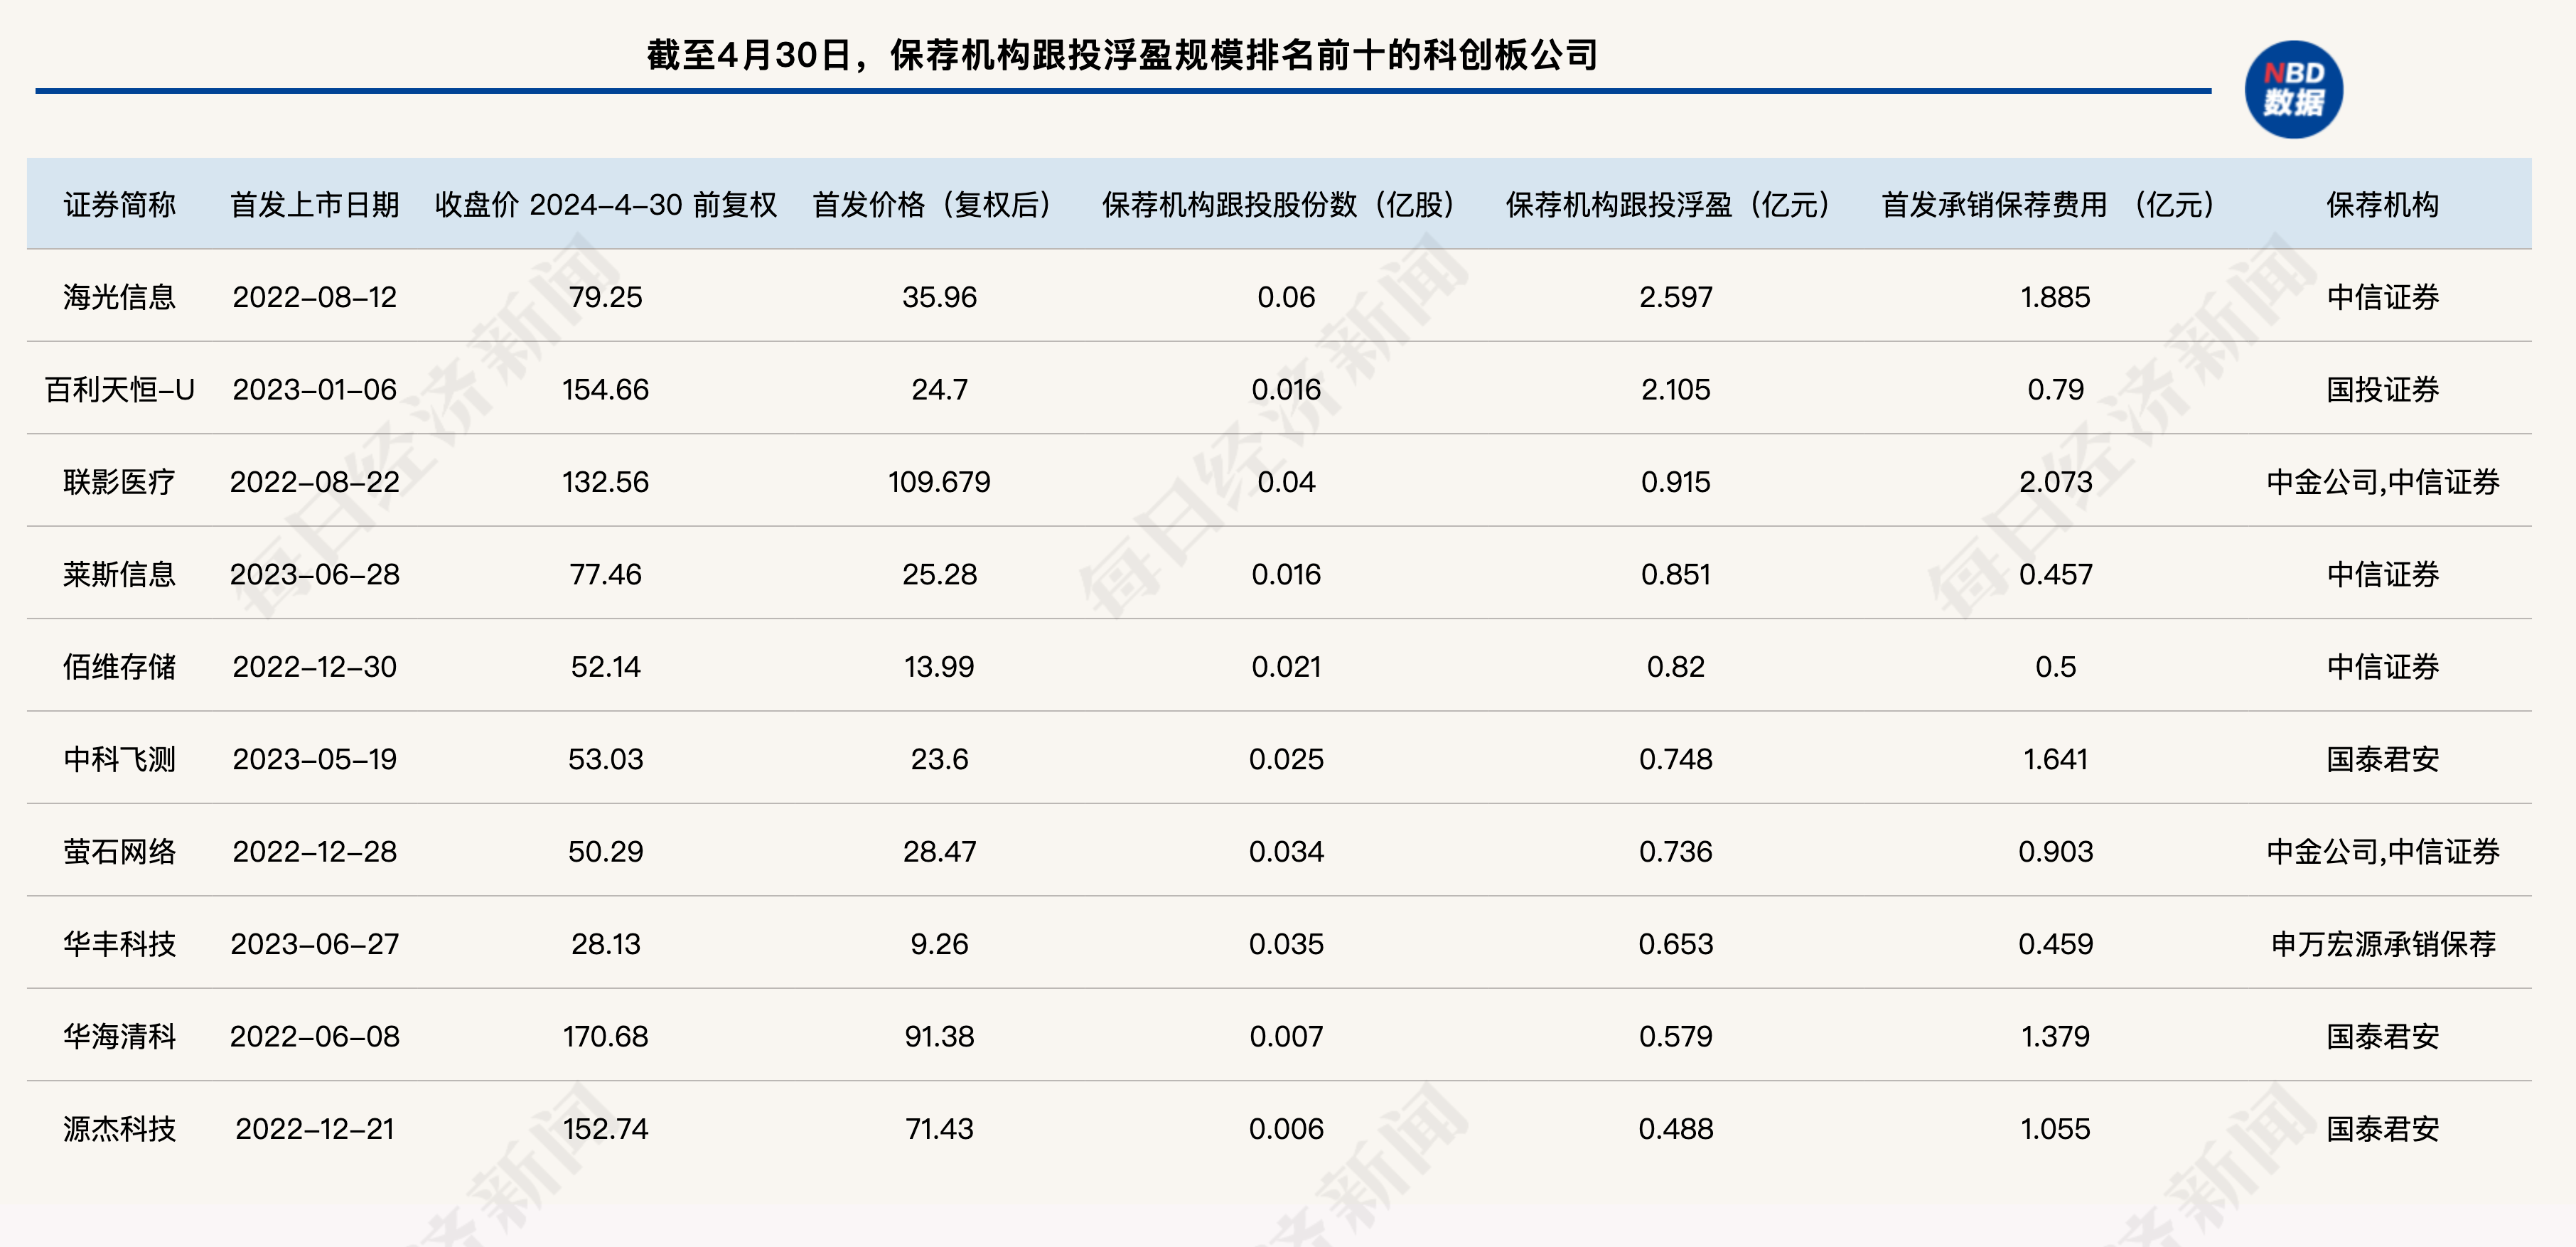
Task: Click underwriting fee 1.641
Action: pyautogui.click(x=2055, y=759)
